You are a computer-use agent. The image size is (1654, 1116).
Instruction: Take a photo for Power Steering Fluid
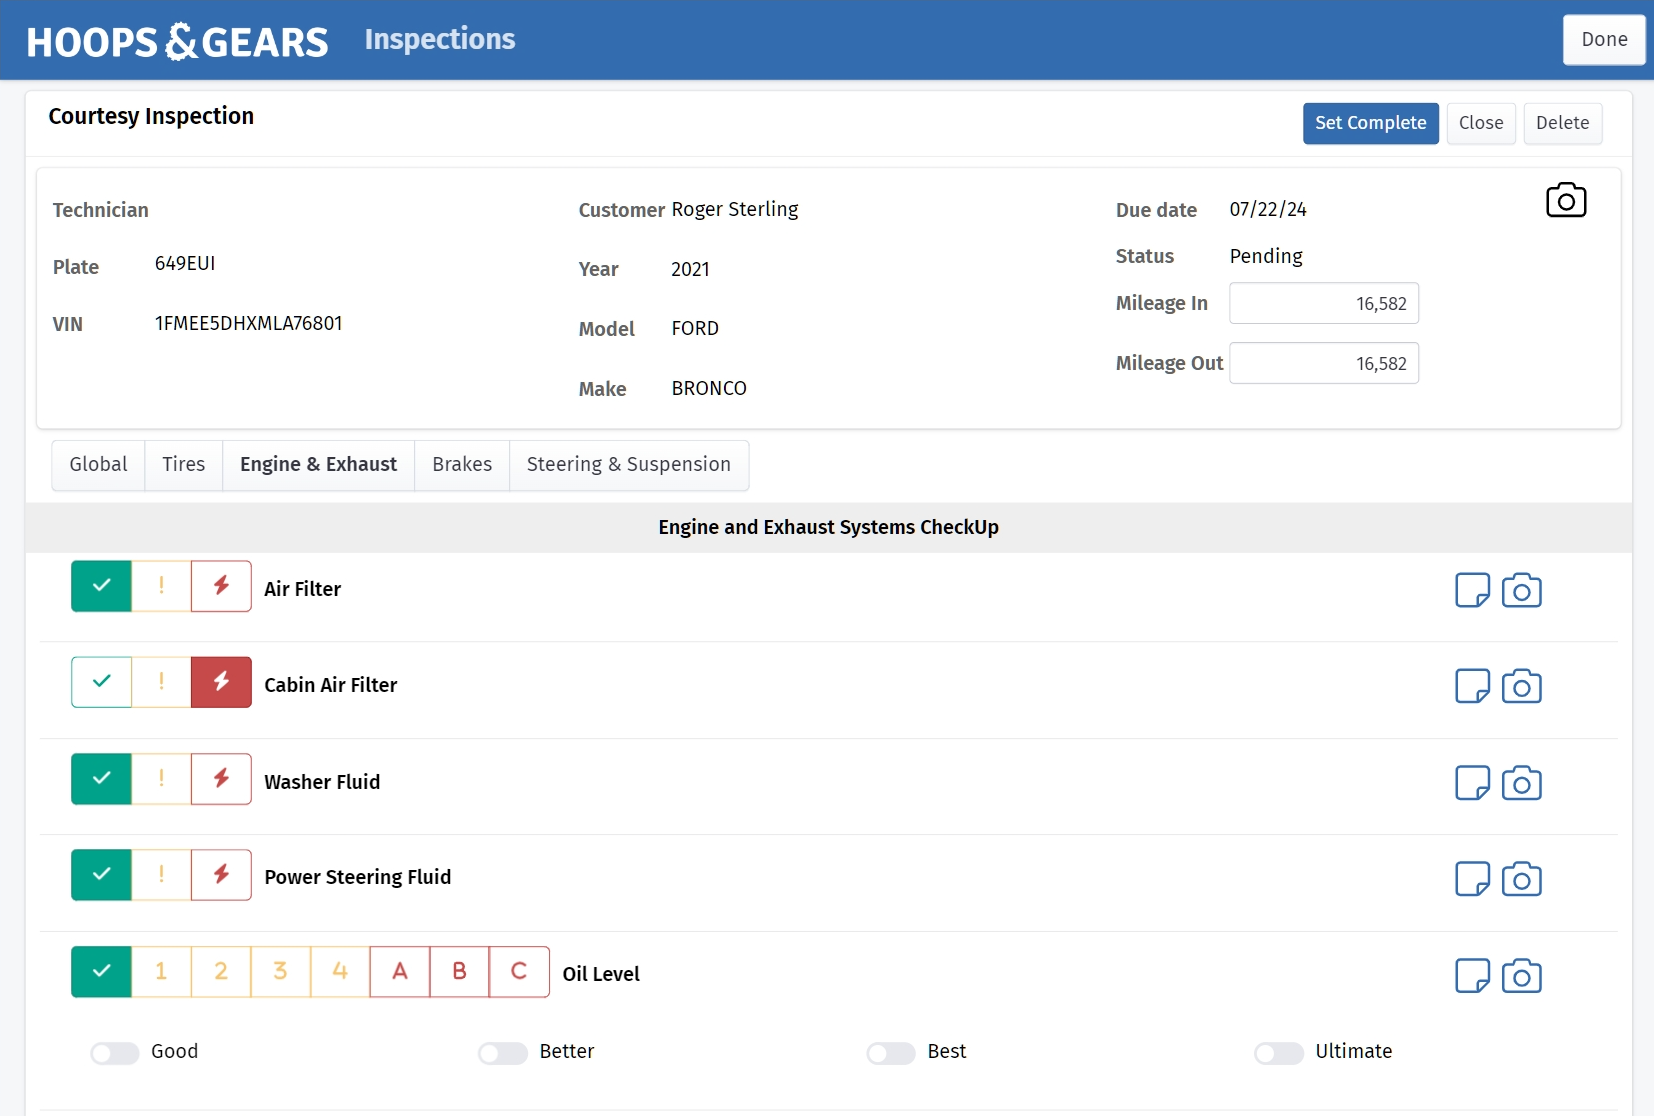click(1522, 879)
